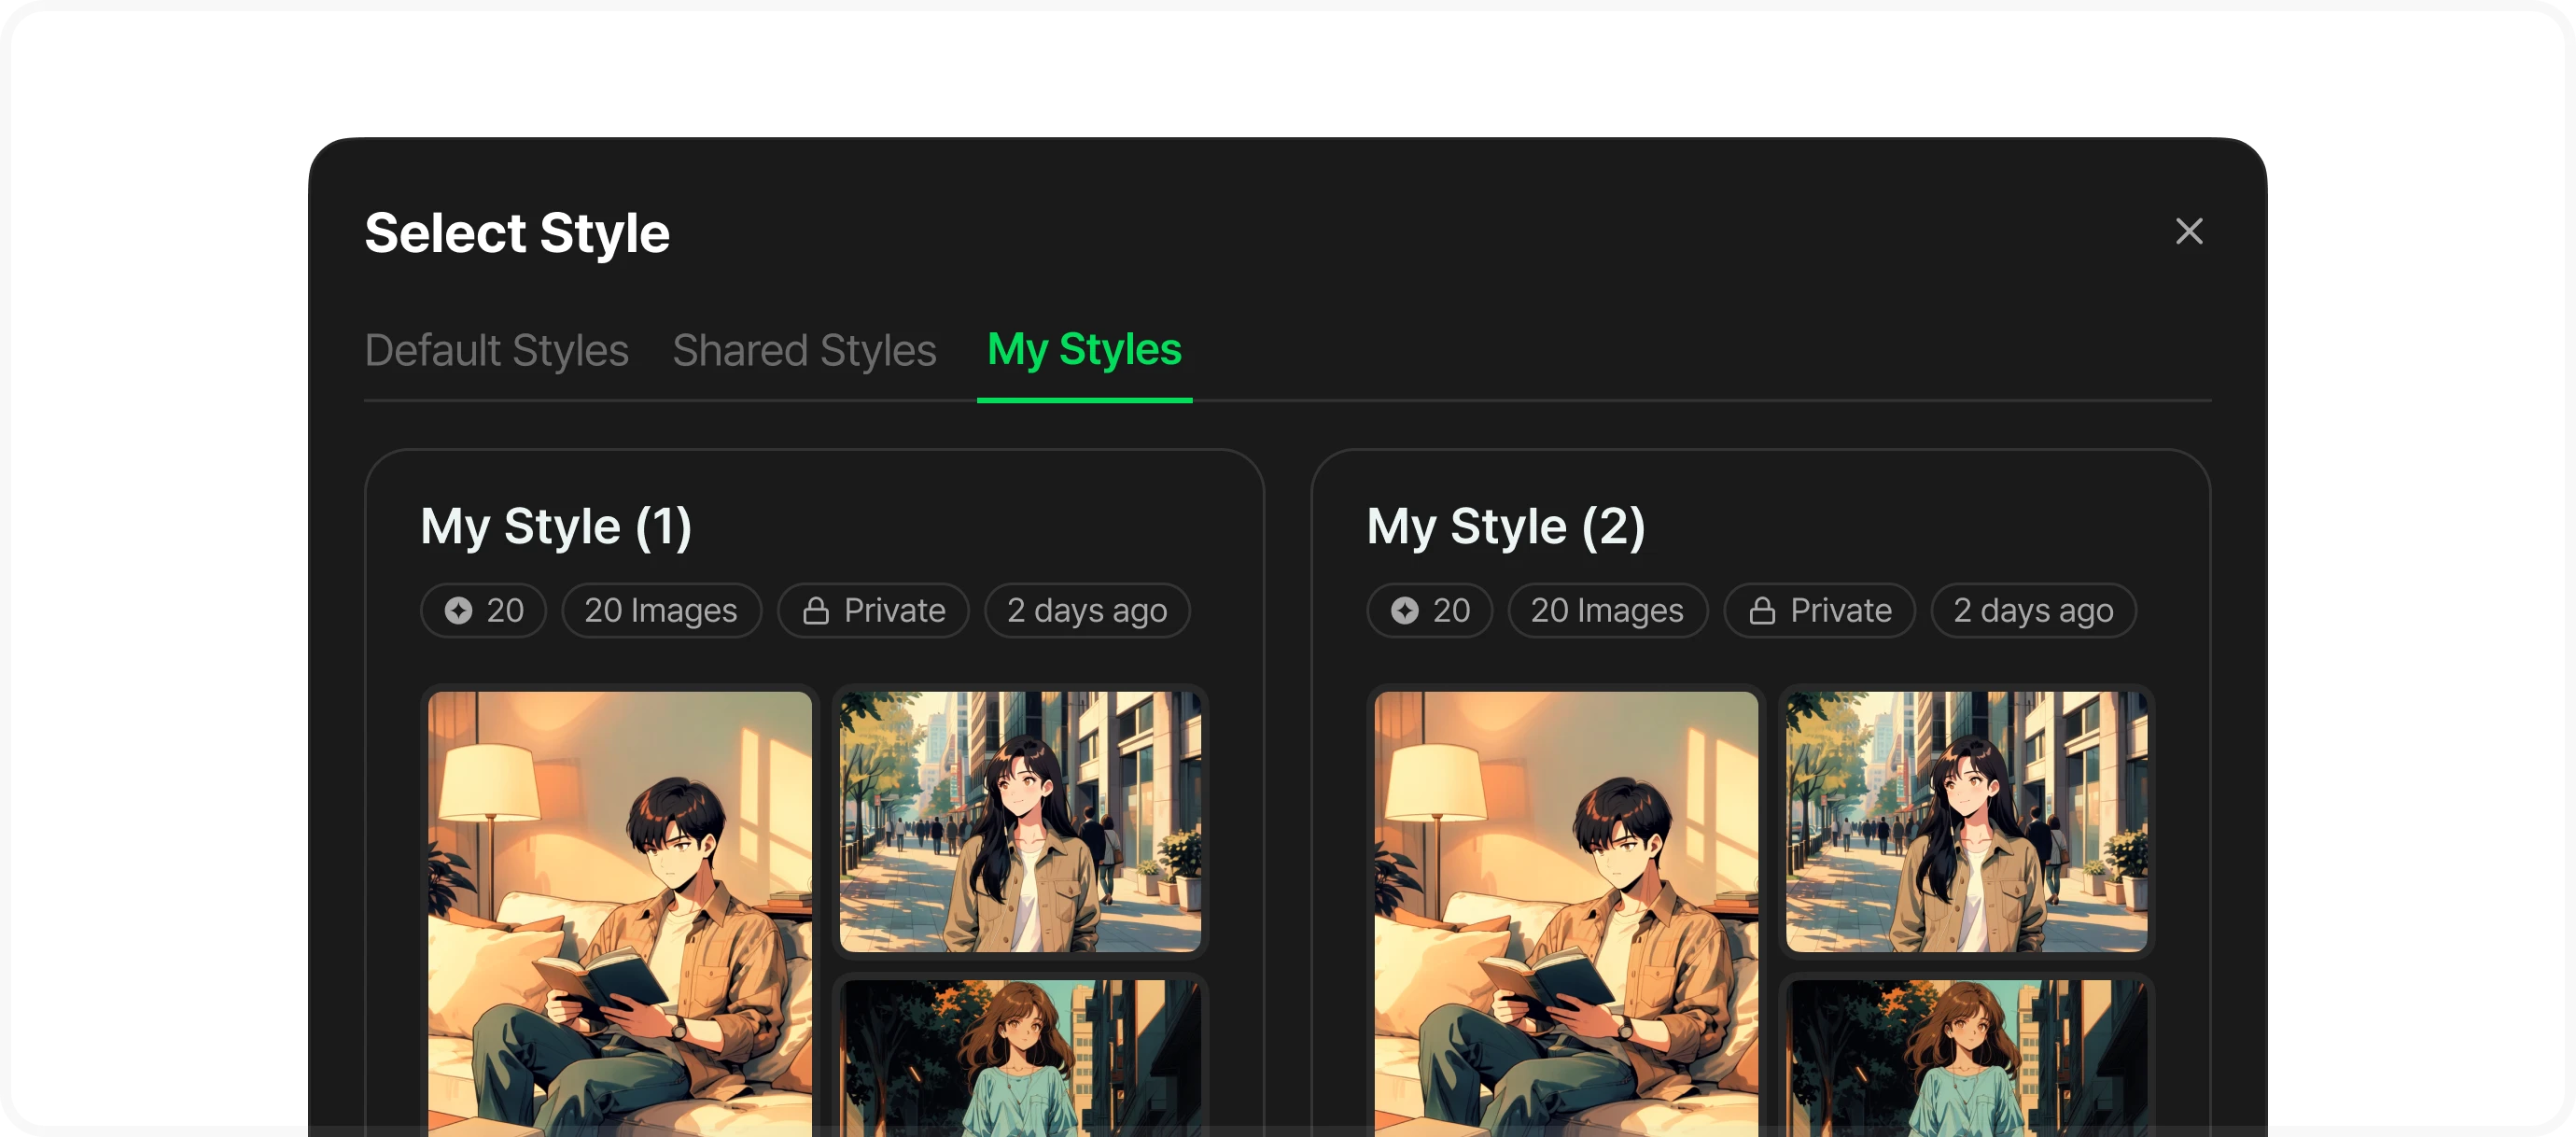This screenshot has height=1137, width=2576.
Task: Select the My Styles tab
Action: point(1084,350)
